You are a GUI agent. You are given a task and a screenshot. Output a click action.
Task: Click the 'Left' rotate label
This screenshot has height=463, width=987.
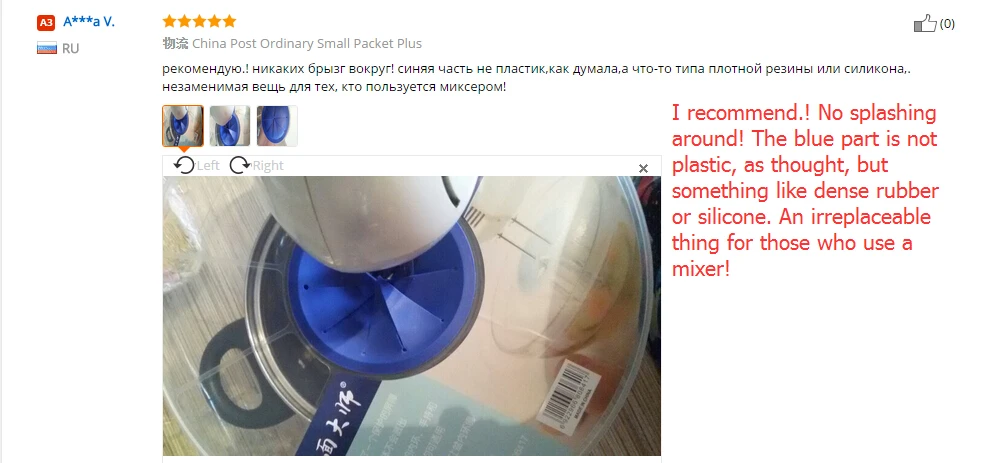click(x=208, y=165)
